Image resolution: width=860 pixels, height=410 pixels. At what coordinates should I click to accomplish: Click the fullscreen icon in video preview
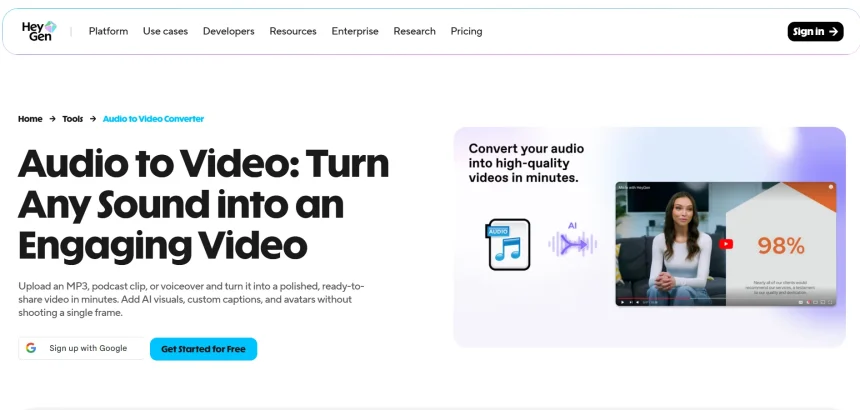point(830,302)
